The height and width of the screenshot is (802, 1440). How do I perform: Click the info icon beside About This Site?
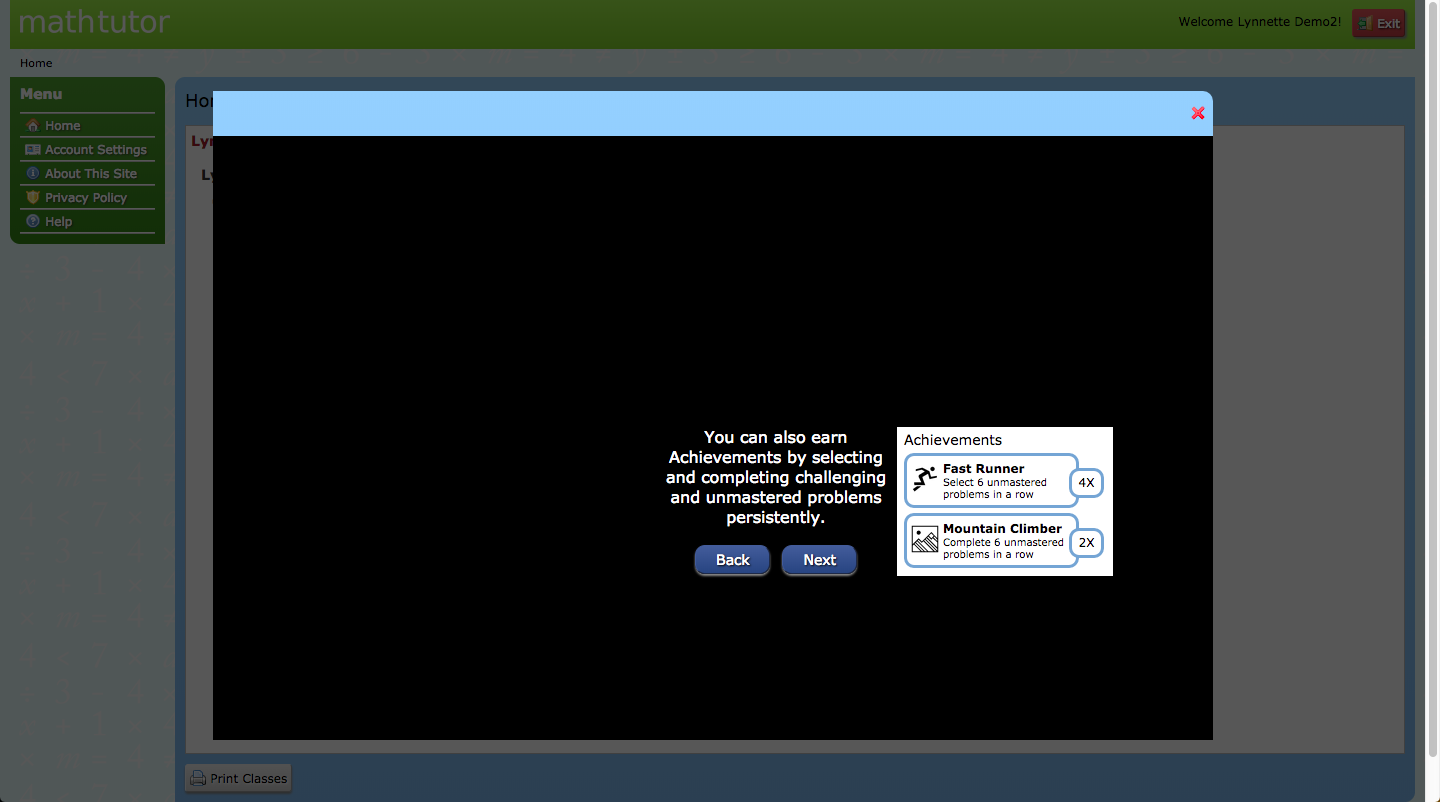[33, 173]
